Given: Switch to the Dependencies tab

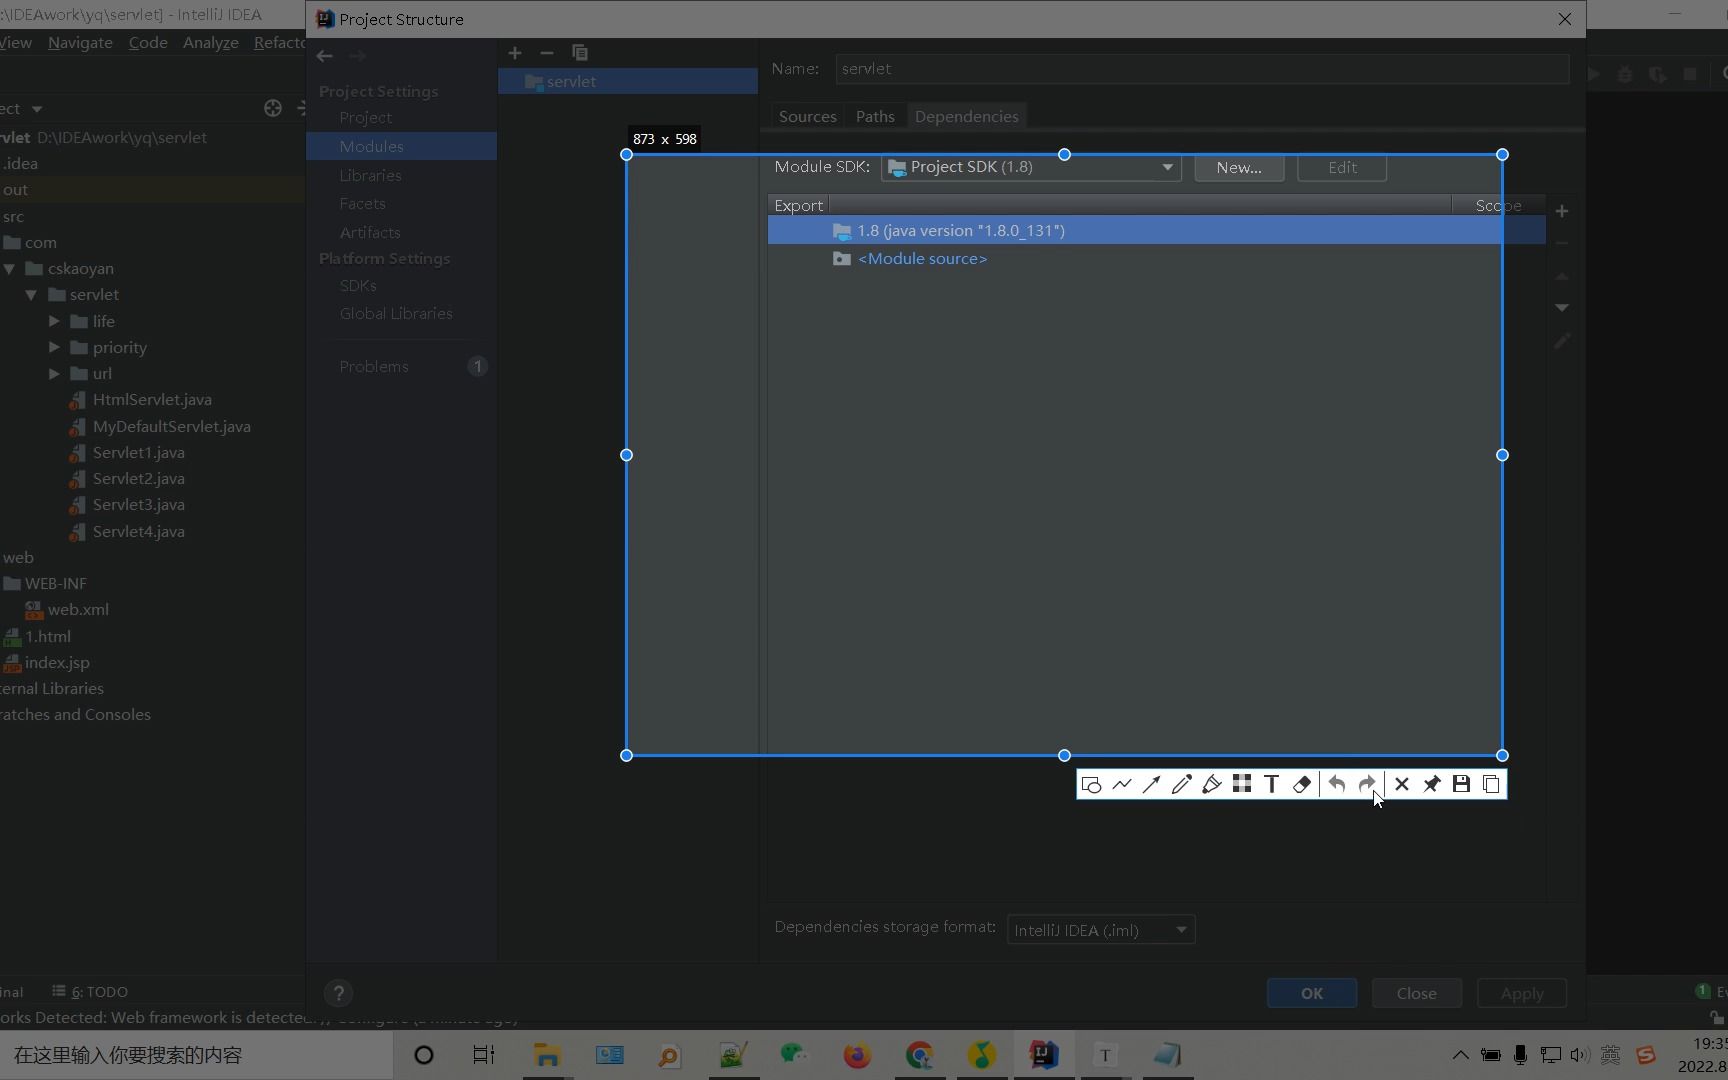Looking at the screenshot, I should 966,117.
